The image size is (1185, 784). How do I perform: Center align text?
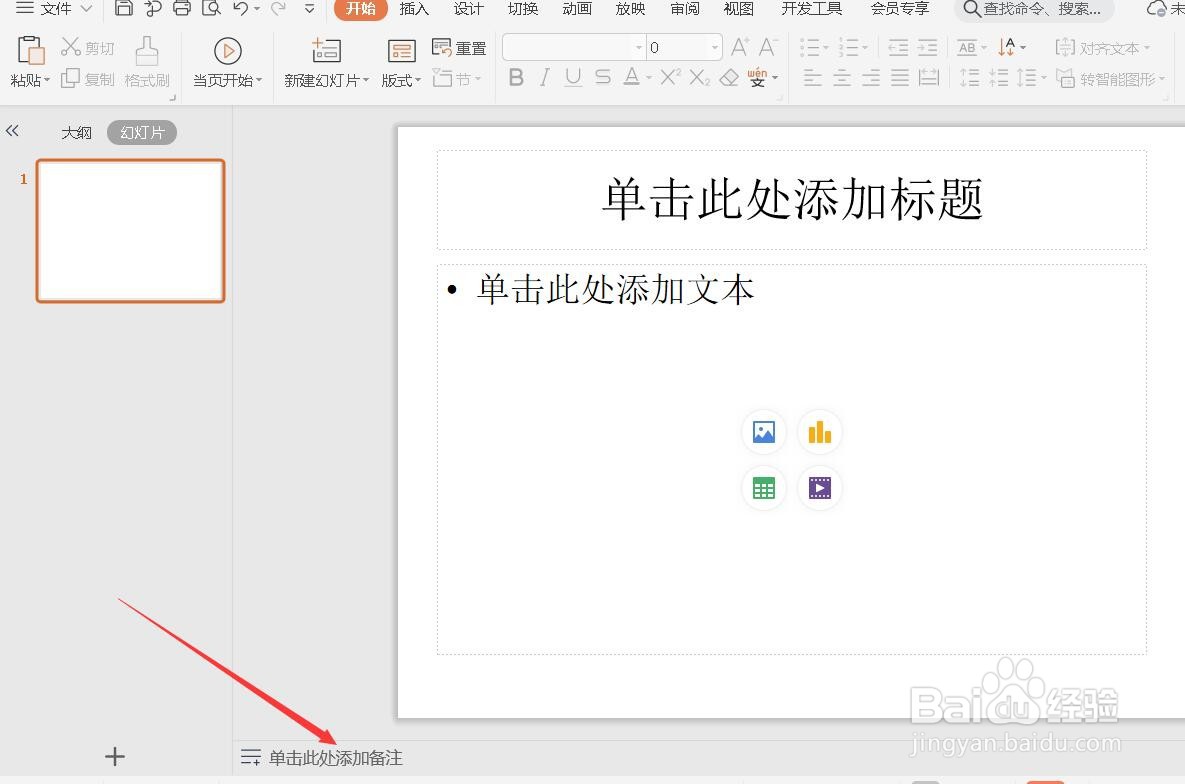click(x=842, y=78)
